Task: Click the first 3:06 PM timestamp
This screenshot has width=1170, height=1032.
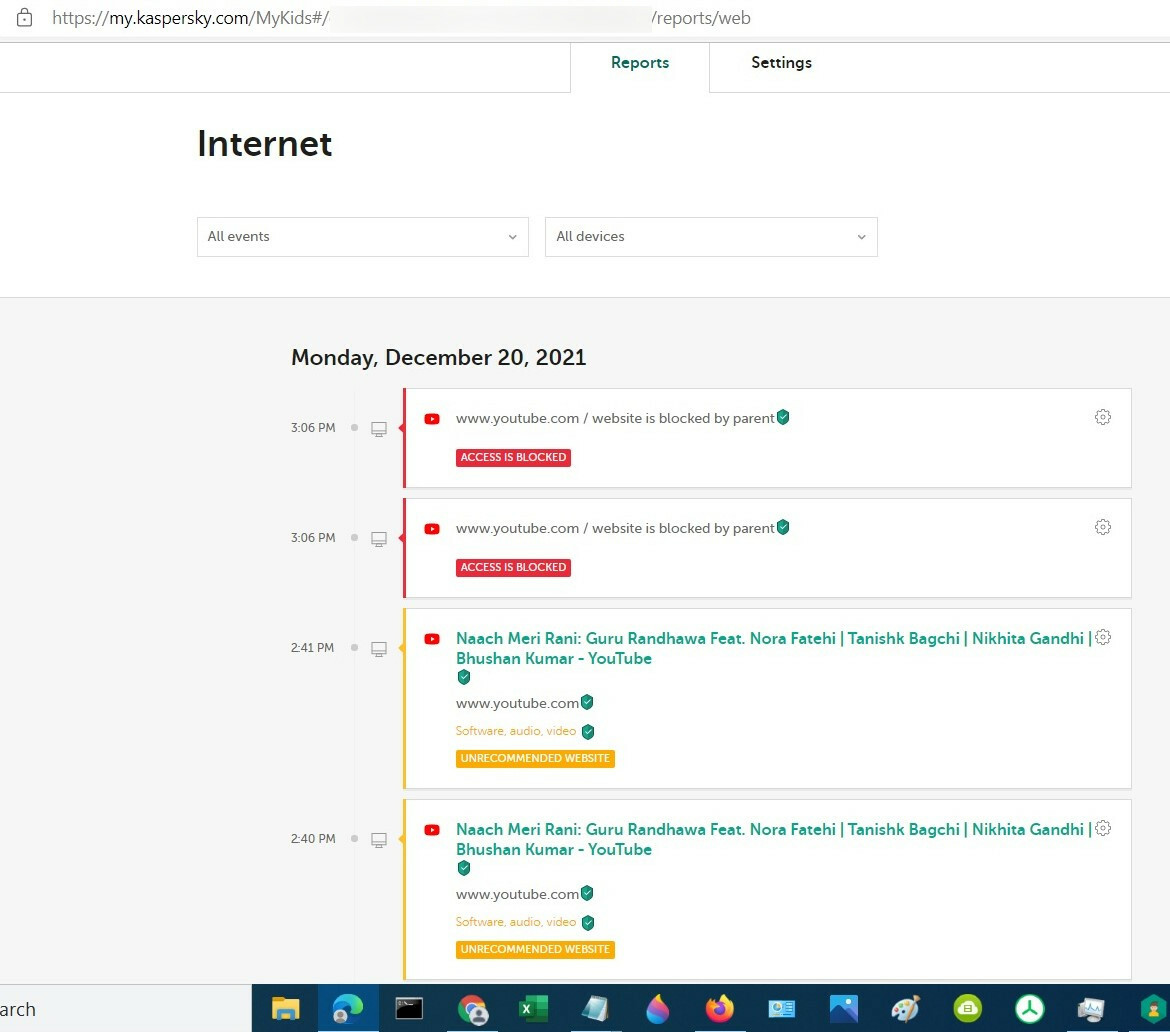Action: pyautogui.click(x=313, y=428)
